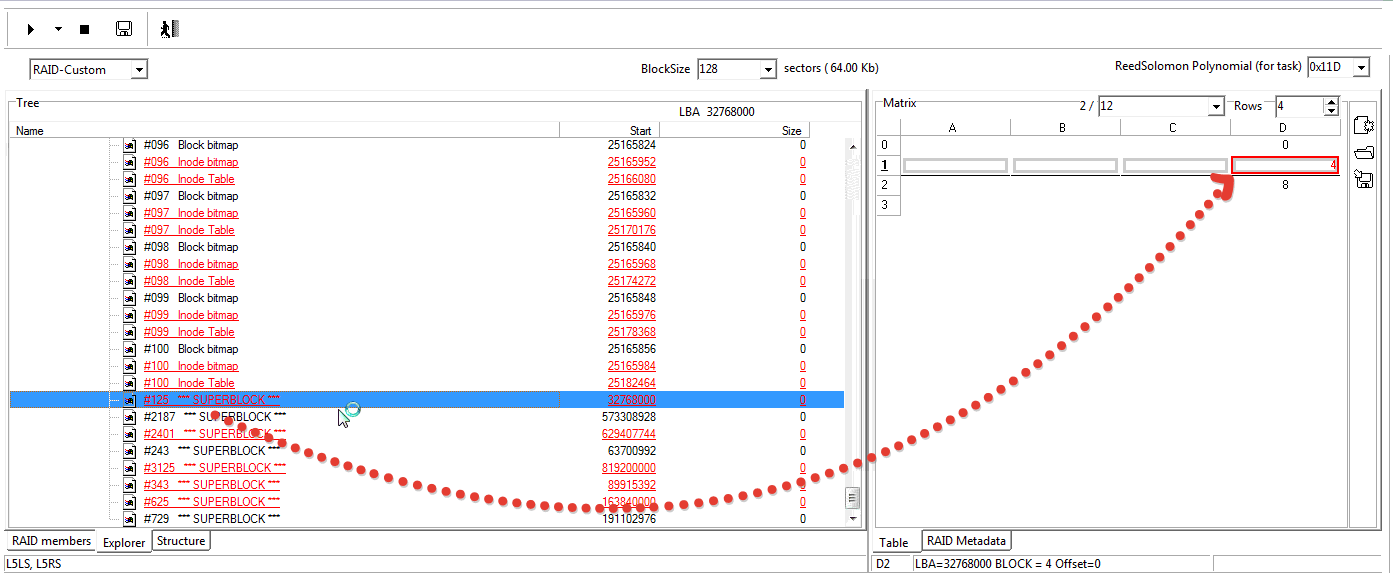The image size is (1393, 573).
Task: Click matrix cell in row 1 column C
Action: pyautogui.click(x=1175, y=165)
